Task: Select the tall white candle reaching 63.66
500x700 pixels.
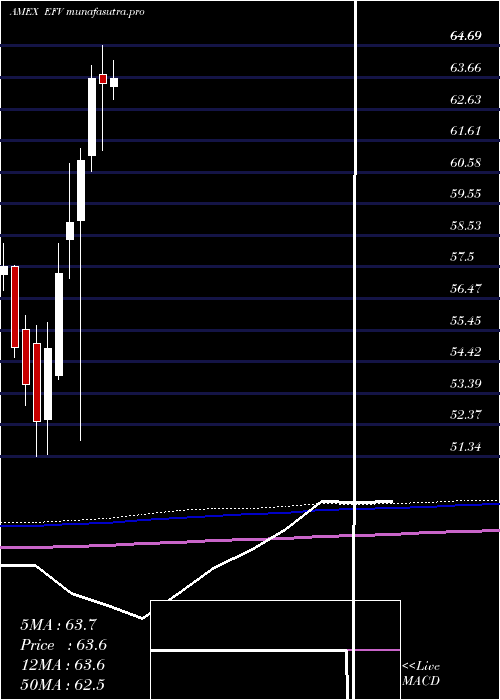Action: coord(92,117)
